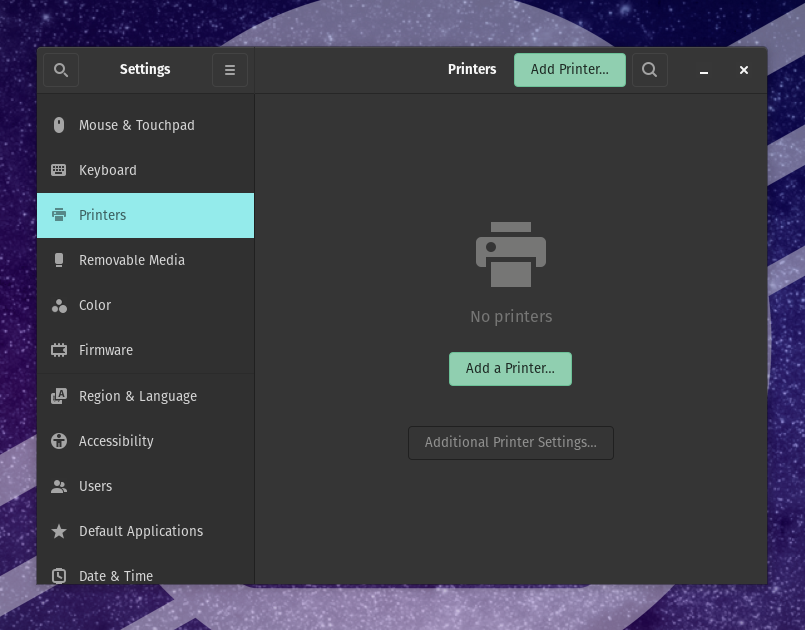Click the large No printers placeholder icon
This screenshot has width=805, height=630.
pyautogui.click(x=510, y=254)
